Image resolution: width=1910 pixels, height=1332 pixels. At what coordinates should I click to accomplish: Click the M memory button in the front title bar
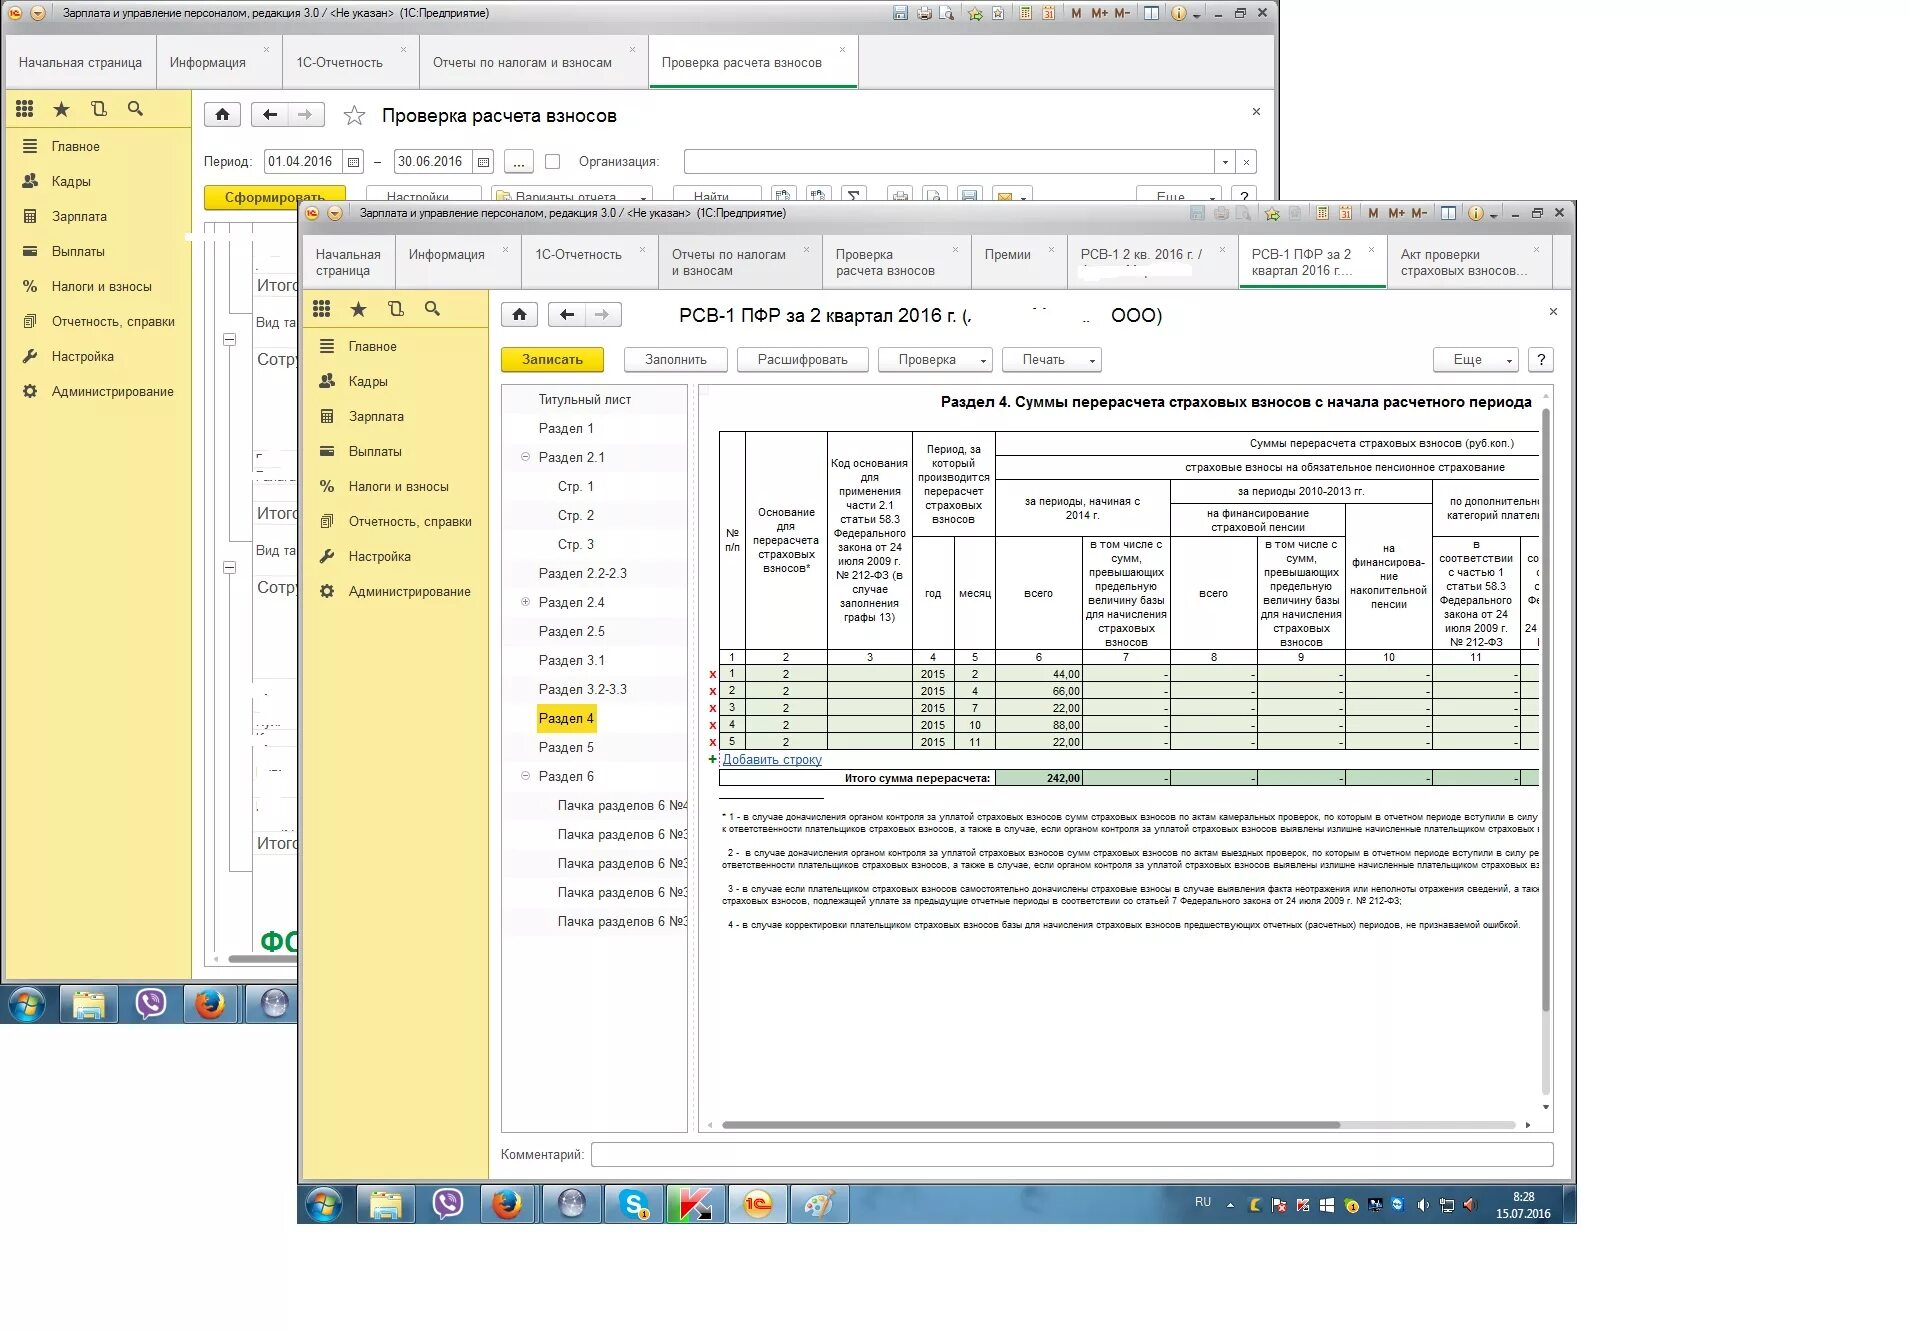[x=1373, y=213]
